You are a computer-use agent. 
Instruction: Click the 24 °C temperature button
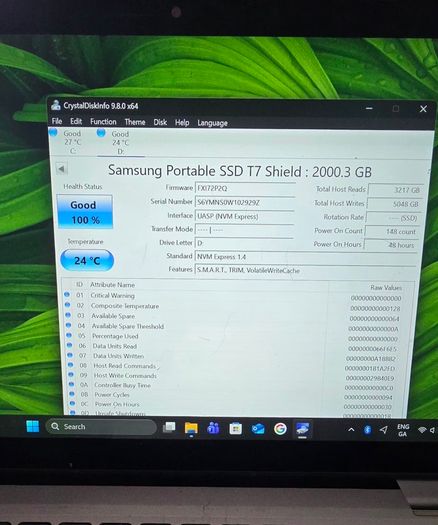click(x=87, y=260)
